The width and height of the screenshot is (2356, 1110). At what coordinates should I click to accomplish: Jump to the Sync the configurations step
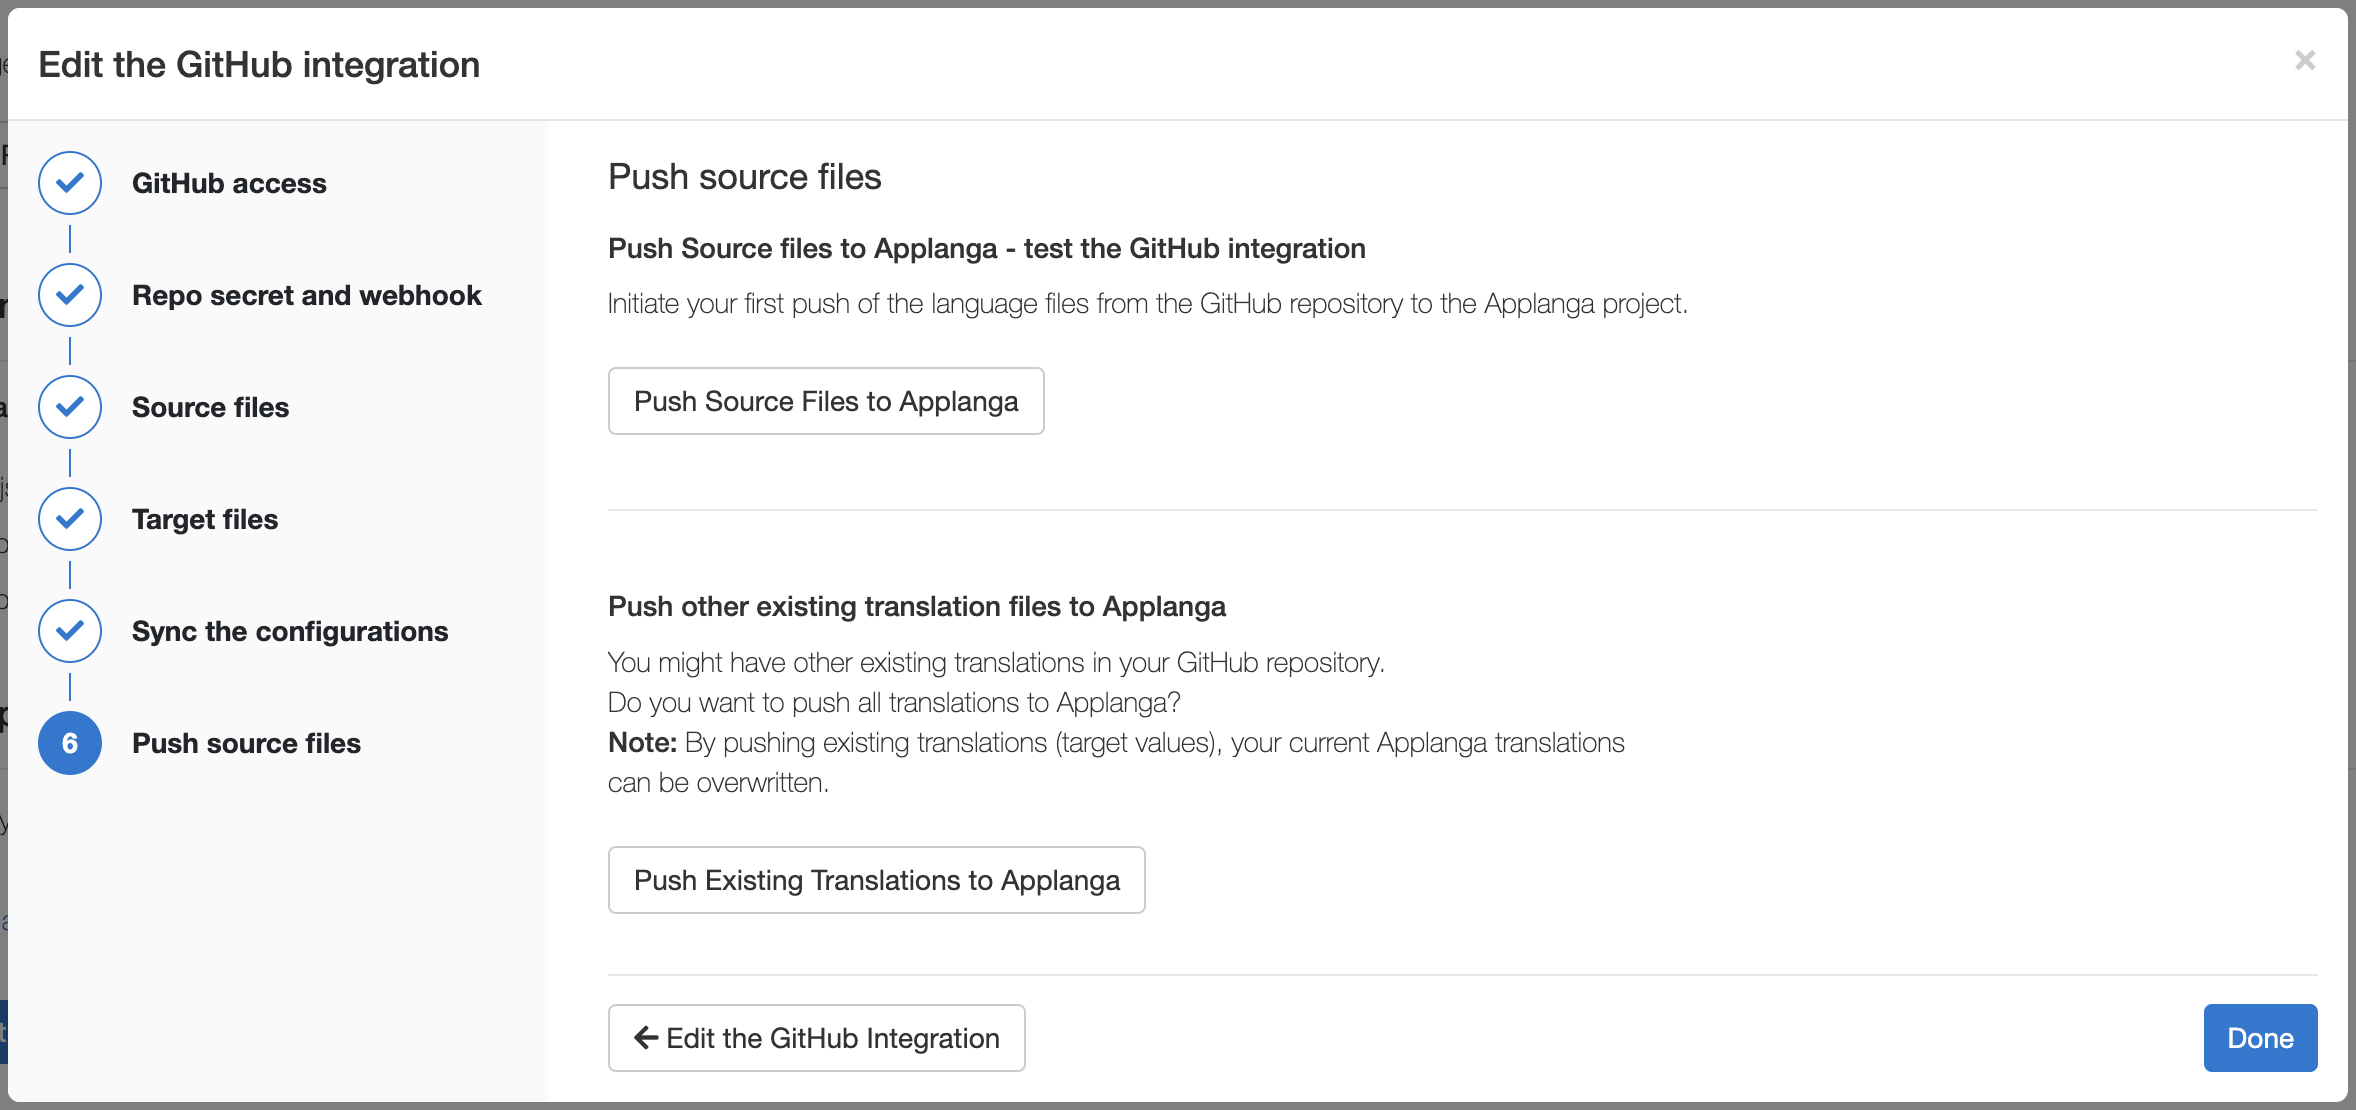click(x=290, y=632)
